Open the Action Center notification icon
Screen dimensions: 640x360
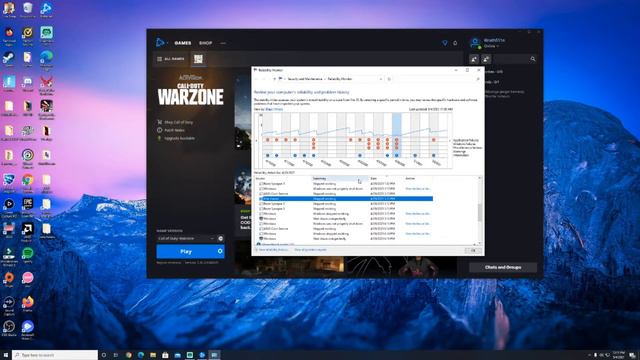(632, 355)
